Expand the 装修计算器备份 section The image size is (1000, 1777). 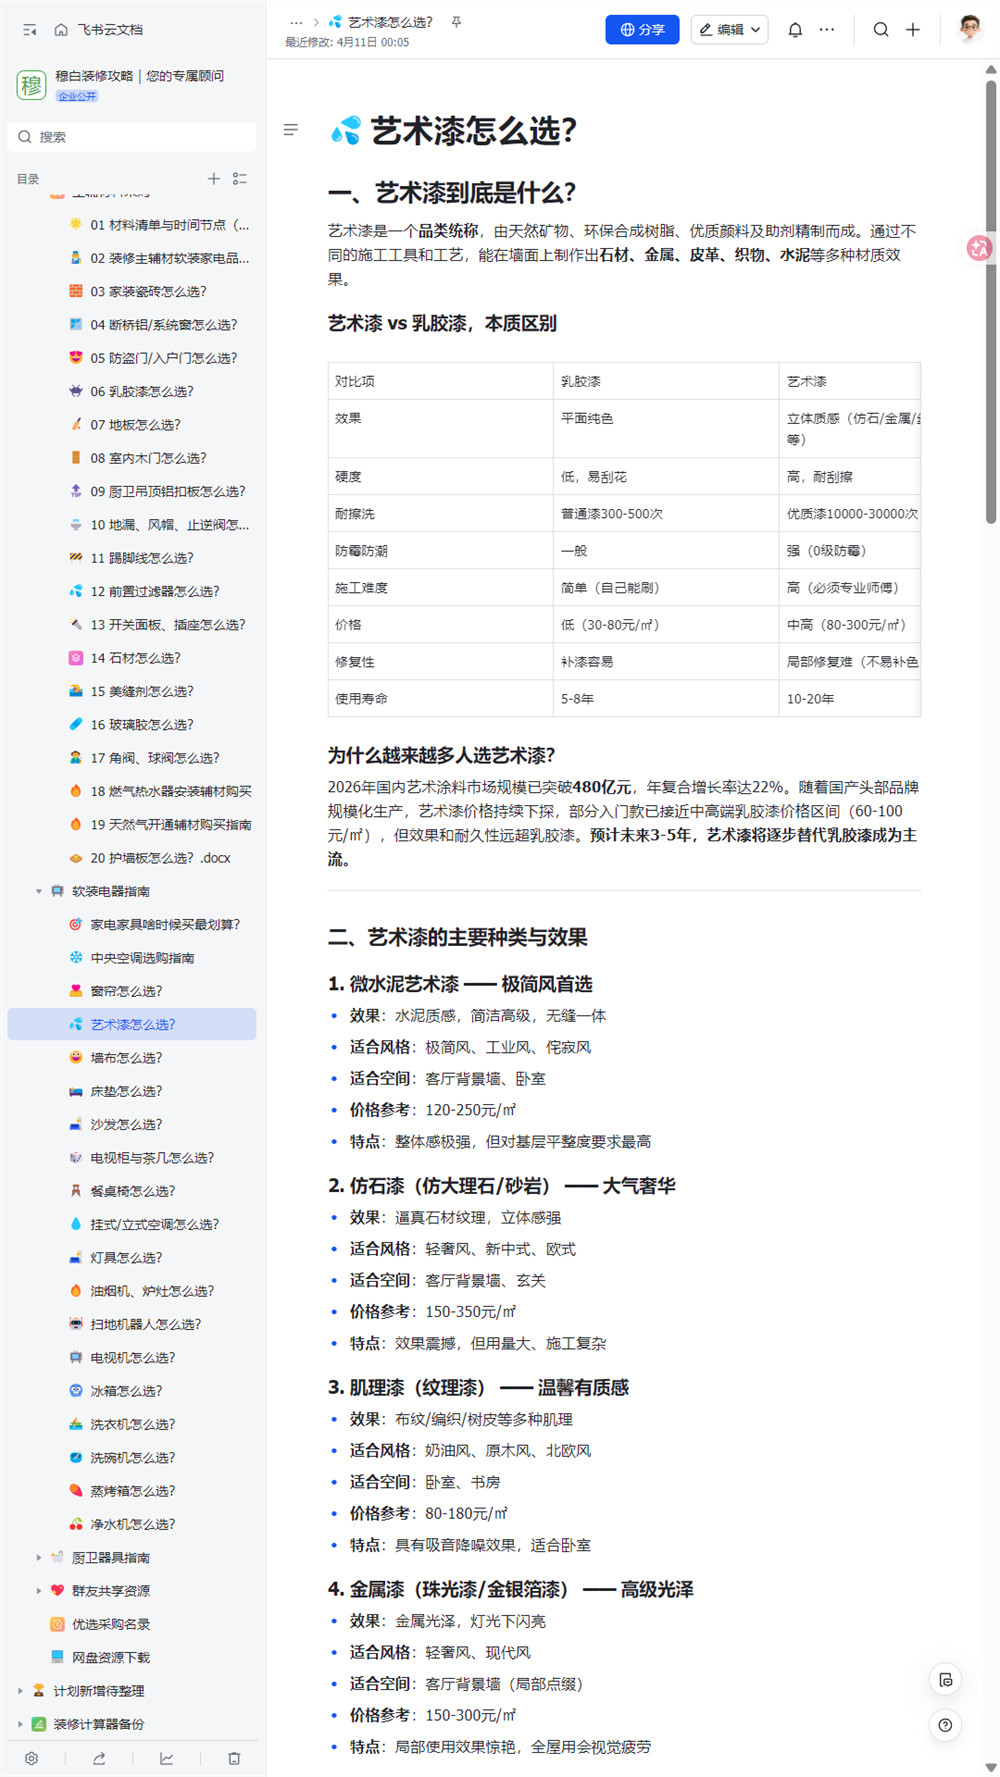pyautogui.click(x=20, y=1724)
